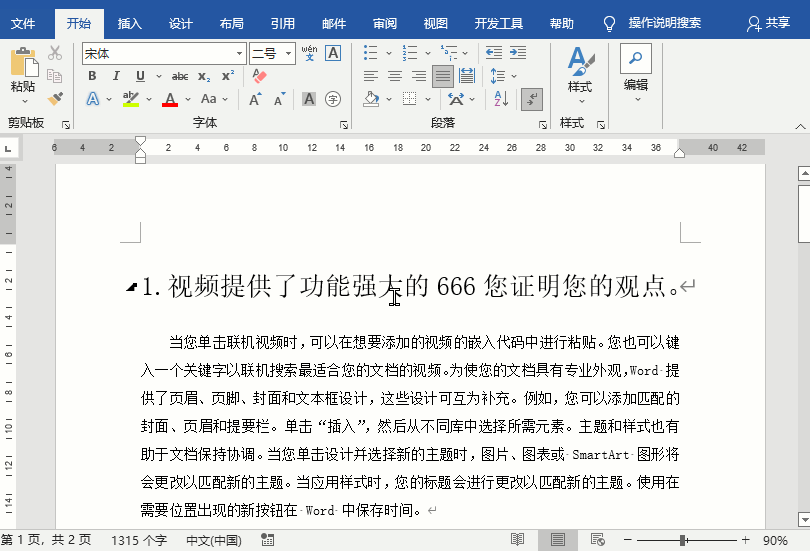The width and height of the screenshot is (810, 551).
Task: Increase font size with the grow font icon
Action: point(255,99)
